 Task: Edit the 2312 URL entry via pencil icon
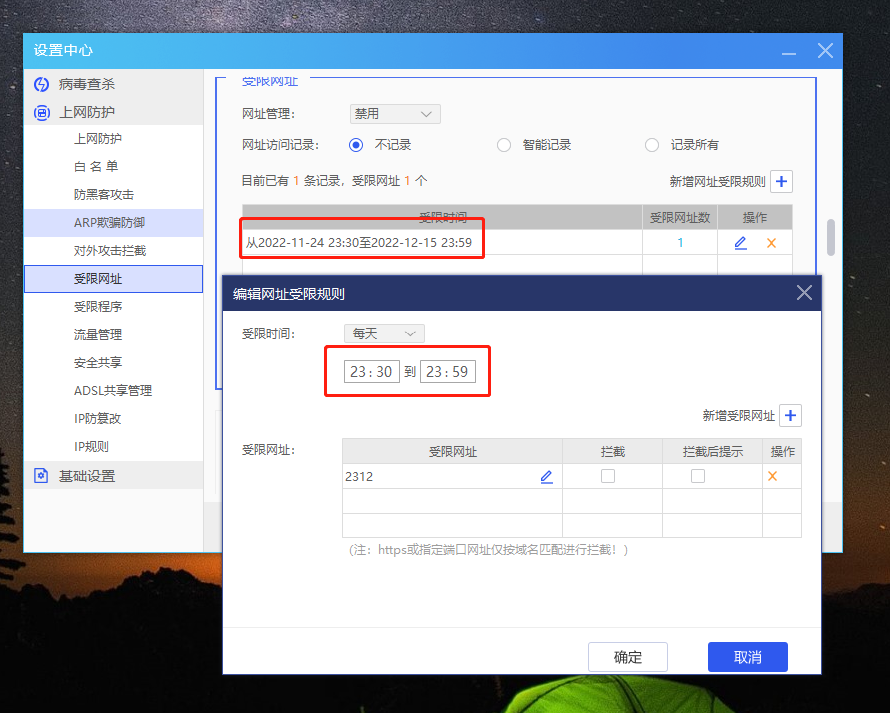[547, 476]
